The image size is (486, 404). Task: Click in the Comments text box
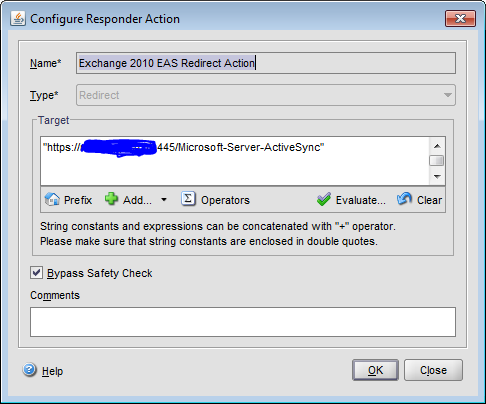[x=243, y=322]
